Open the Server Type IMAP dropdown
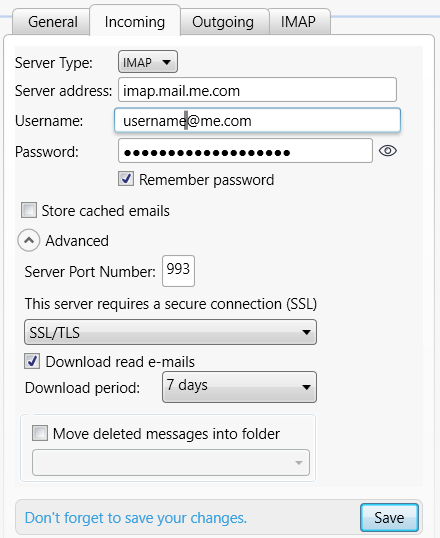440x538 pixels. pyautogui.click(x=148, y=62)
